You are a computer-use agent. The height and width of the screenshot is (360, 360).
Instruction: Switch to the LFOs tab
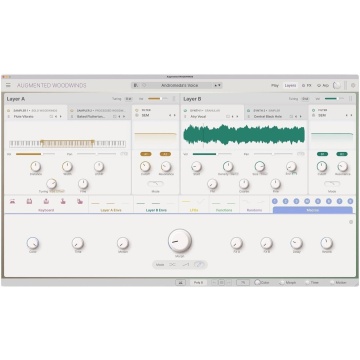tap(194, 210)
